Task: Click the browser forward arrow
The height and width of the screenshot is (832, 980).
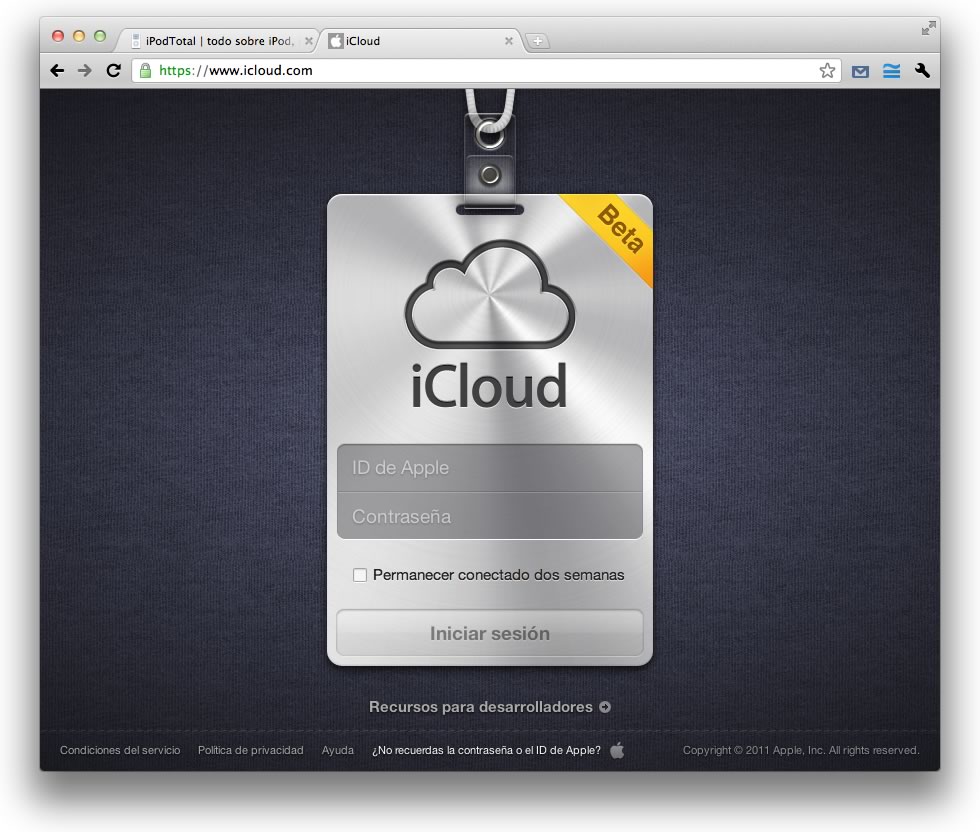Action: 84,71
